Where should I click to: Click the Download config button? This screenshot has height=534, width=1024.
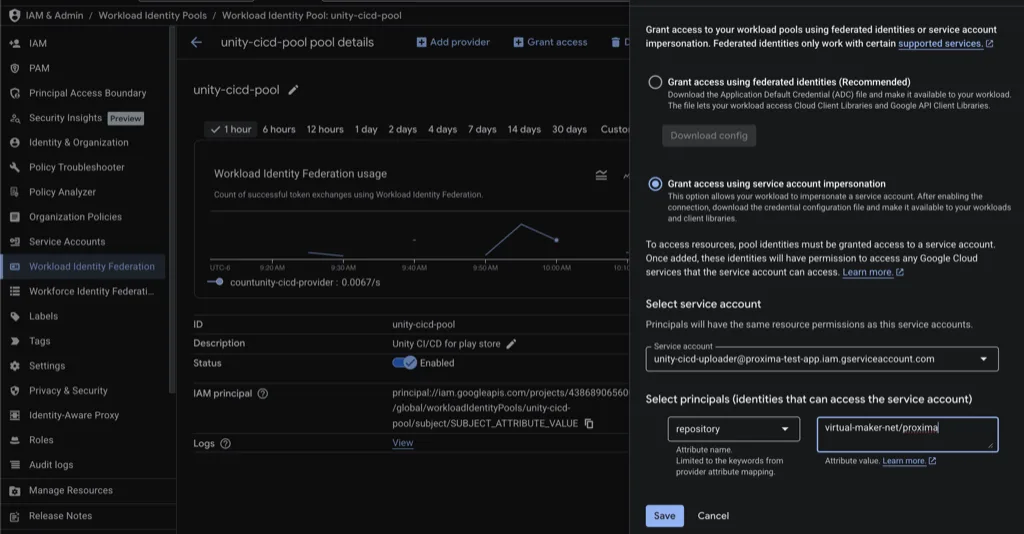[x=709, y=136]
